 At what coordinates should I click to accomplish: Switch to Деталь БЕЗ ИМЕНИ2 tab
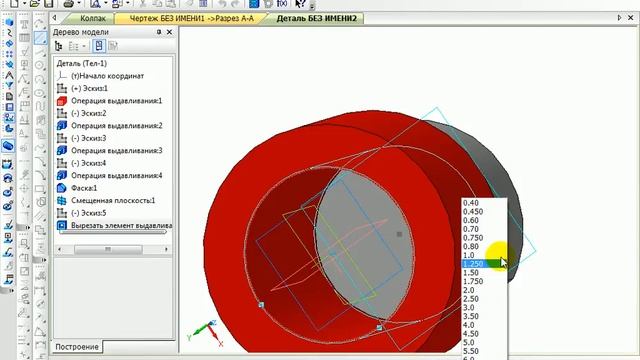(x=316, y=18)
